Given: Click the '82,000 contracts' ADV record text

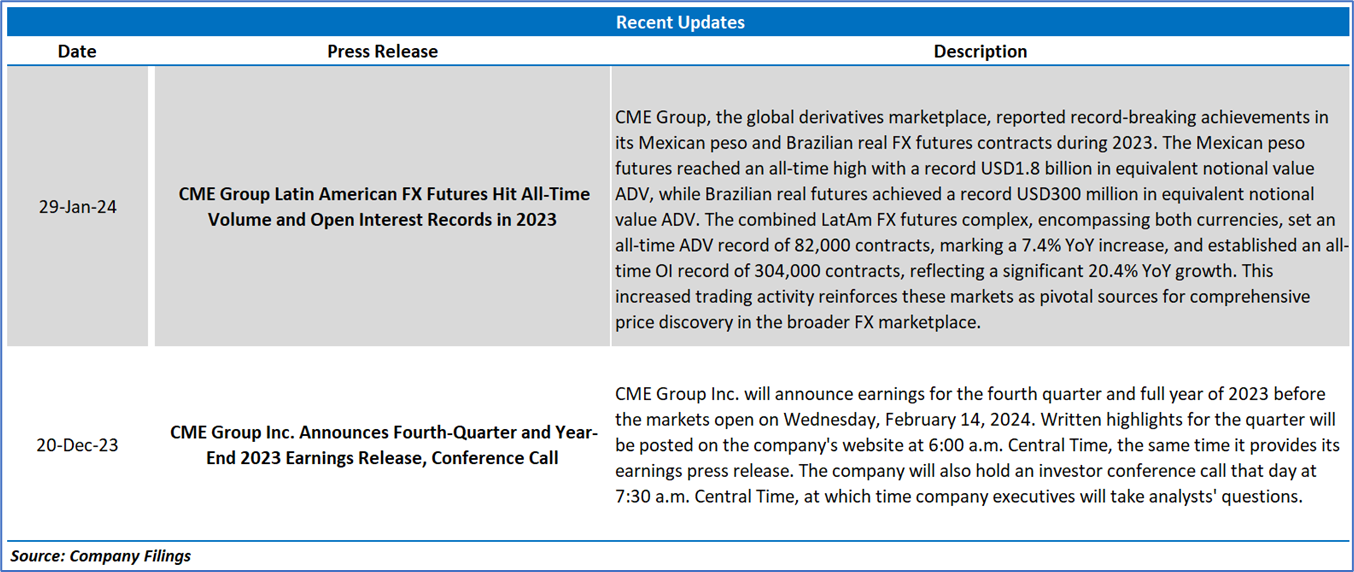Looking at the screenshot, I should 862,245.
